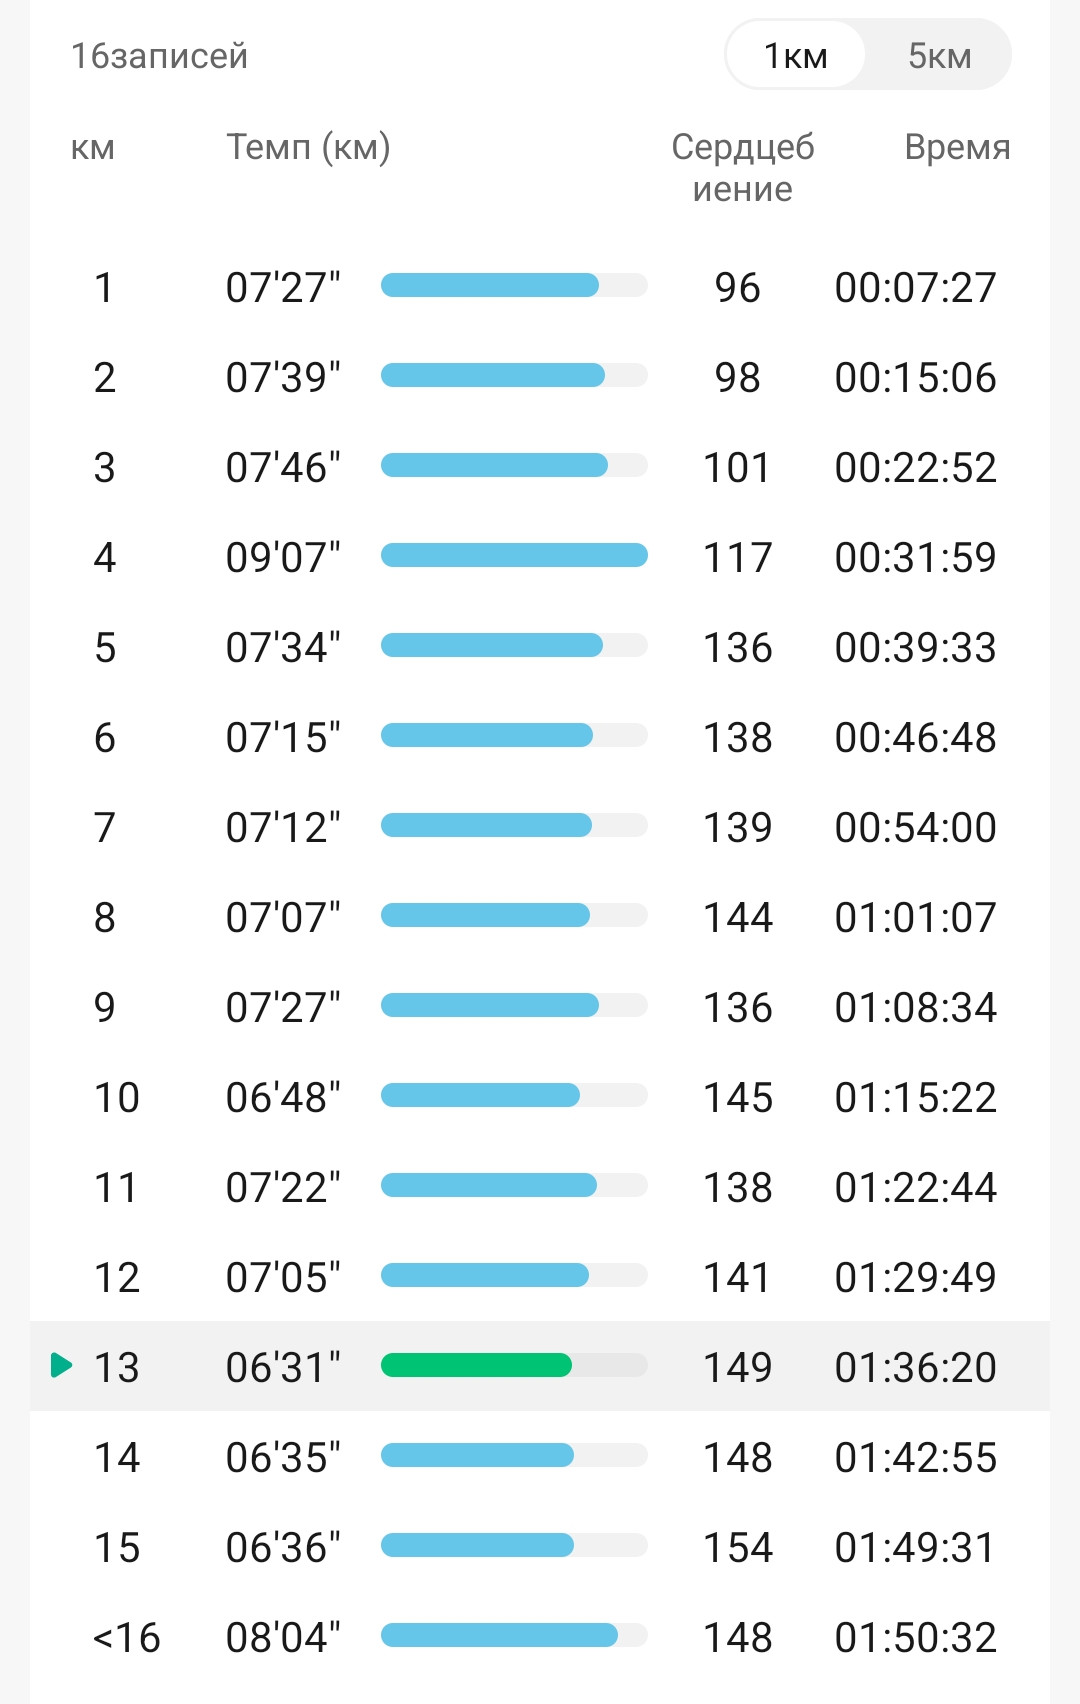The image size is (1080, 1704).
Task: Click the км column header
Action: tap(92, 148)
